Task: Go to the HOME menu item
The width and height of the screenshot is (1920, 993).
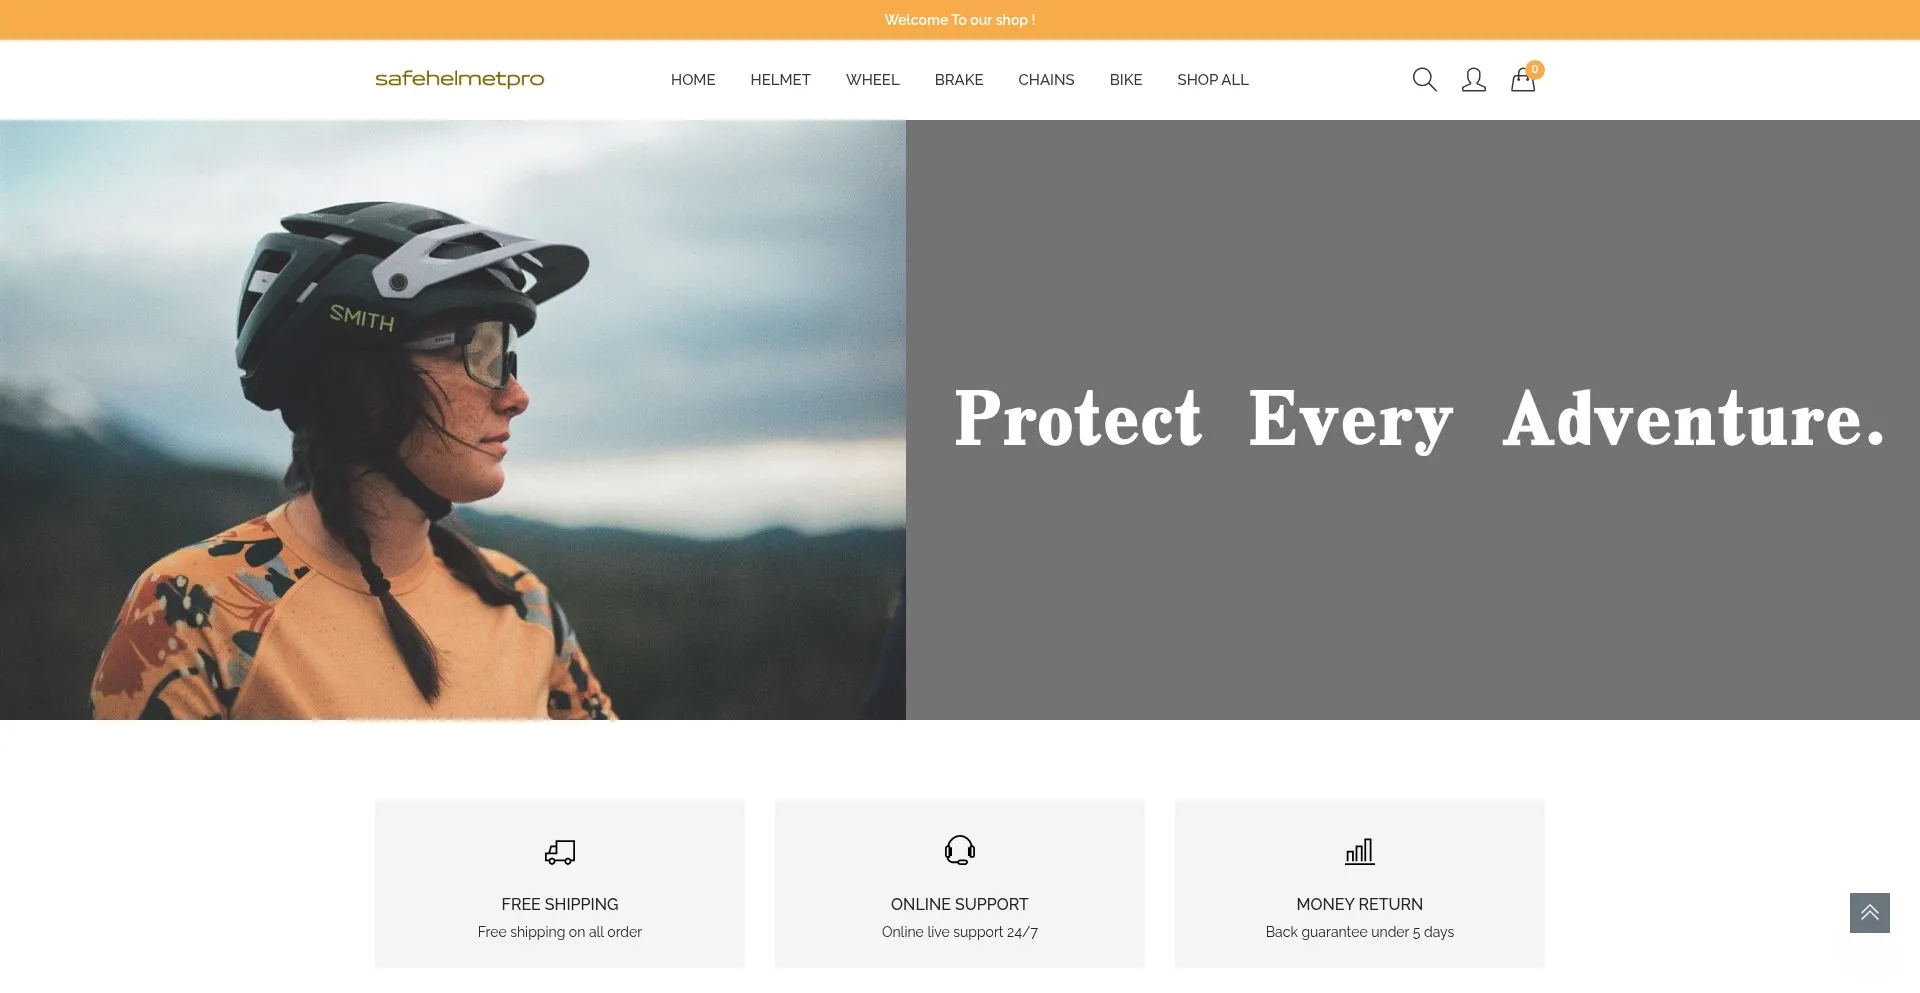Action: pyautogui.click(x=693, y=80)
